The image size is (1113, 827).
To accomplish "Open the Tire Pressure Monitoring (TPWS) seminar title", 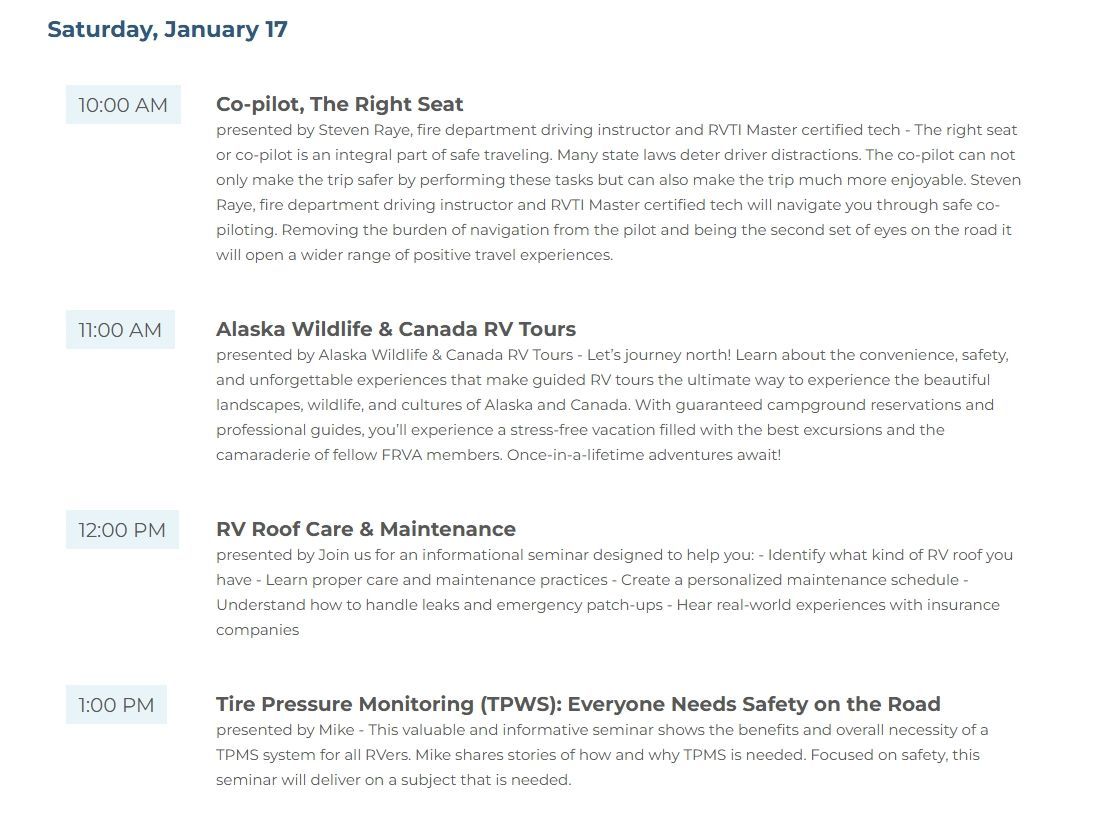I will pyautogui.click(x=577, y=704).
